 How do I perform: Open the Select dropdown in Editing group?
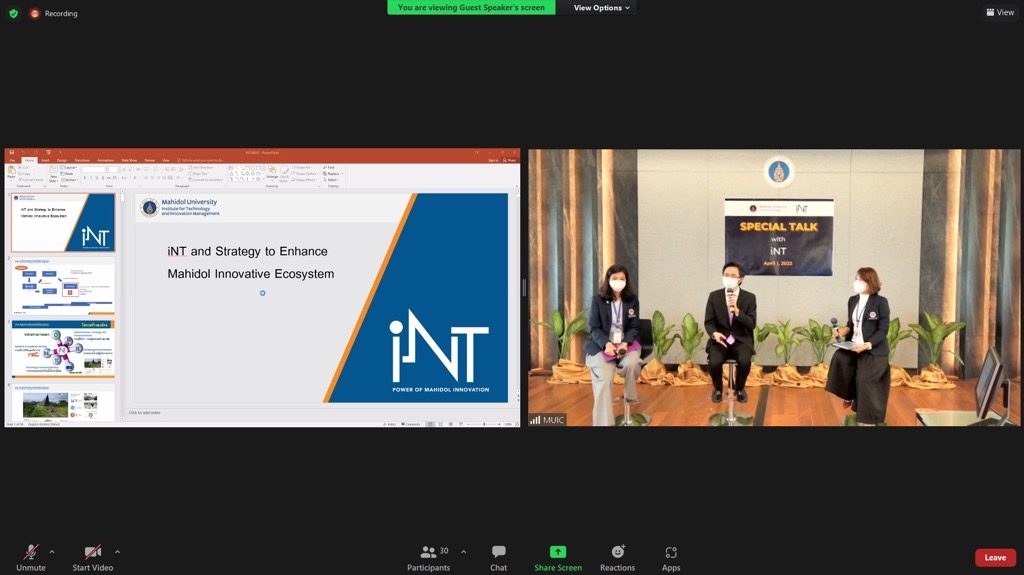pos(330,180)
